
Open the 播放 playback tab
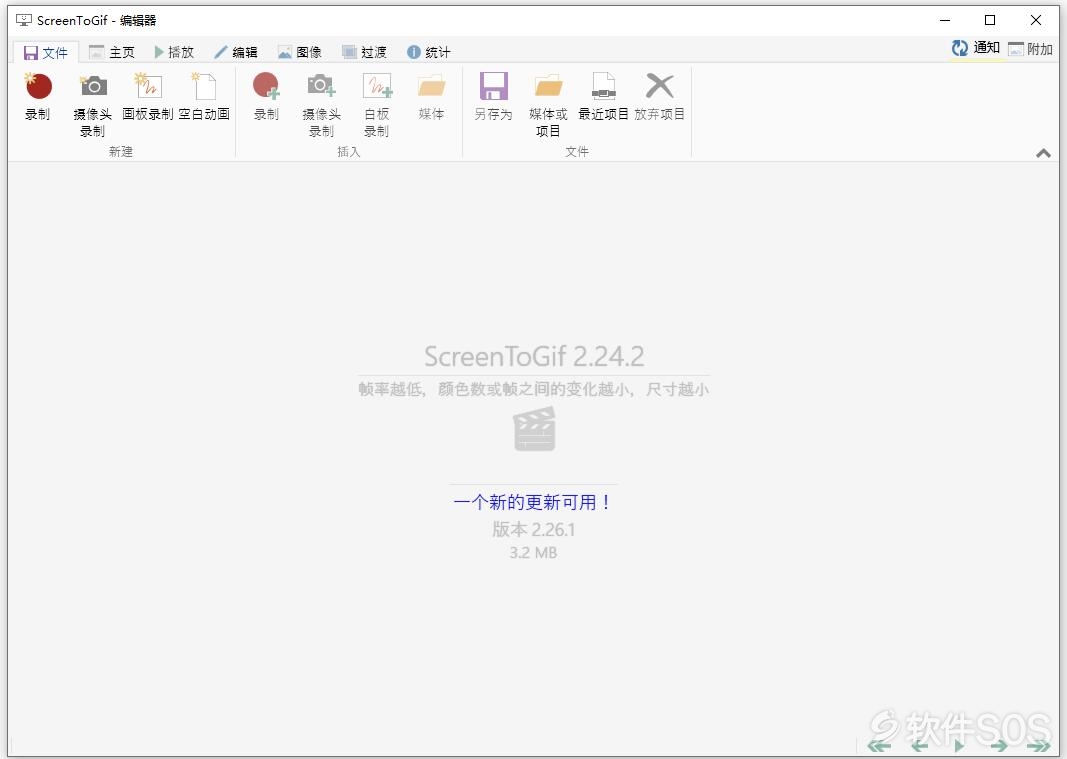(x=174, y=52)
